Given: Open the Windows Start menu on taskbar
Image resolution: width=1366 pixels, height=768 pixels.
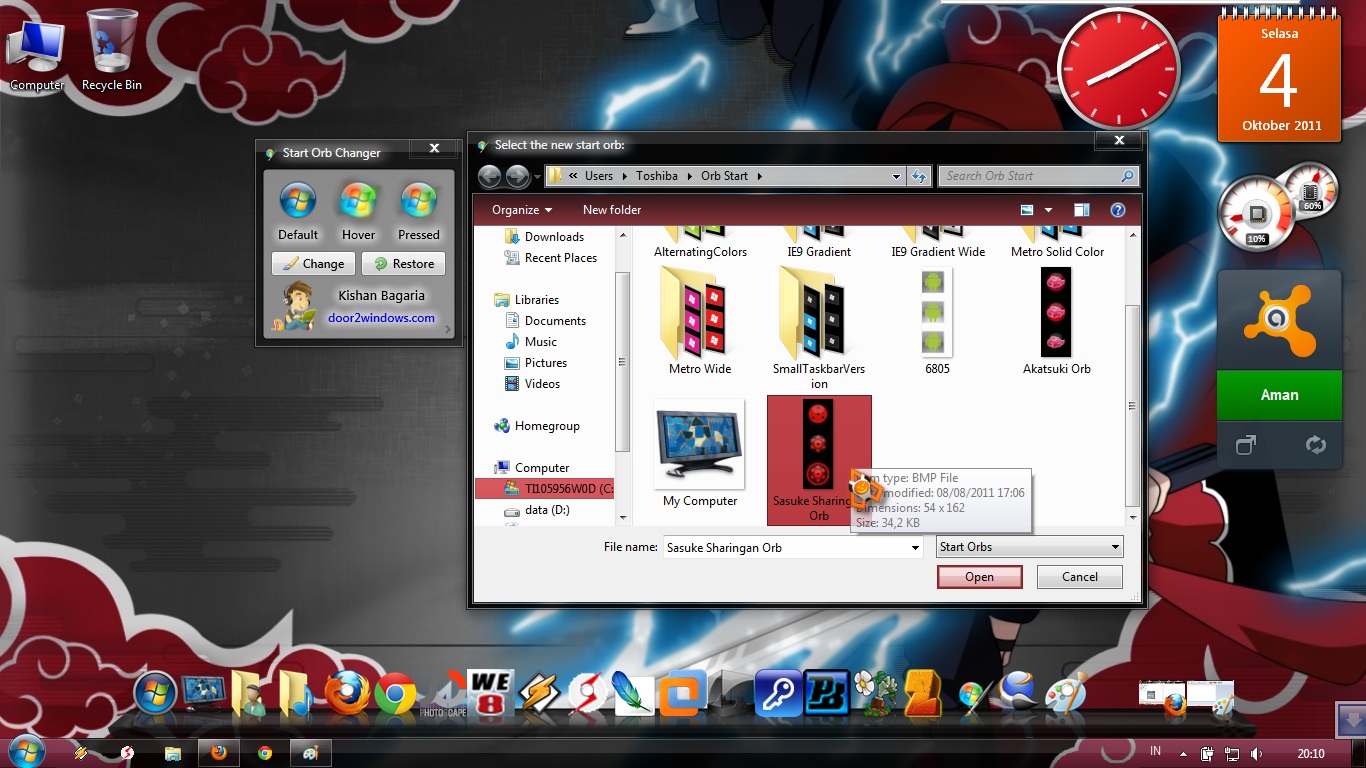Looking at the screenshot, I should click(x=25, y=751).
